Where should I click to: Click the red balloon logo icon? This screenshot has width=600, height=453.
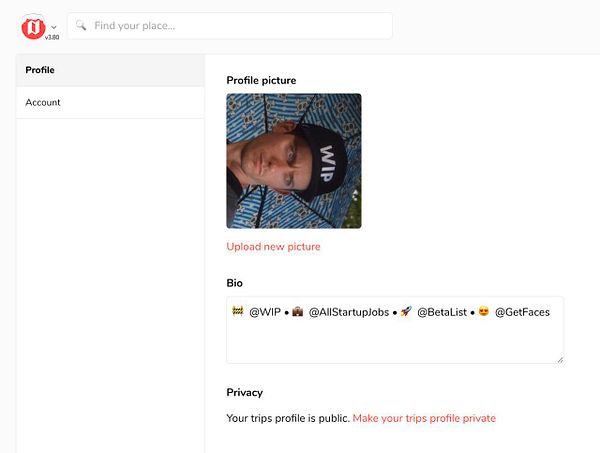(34, 26)
